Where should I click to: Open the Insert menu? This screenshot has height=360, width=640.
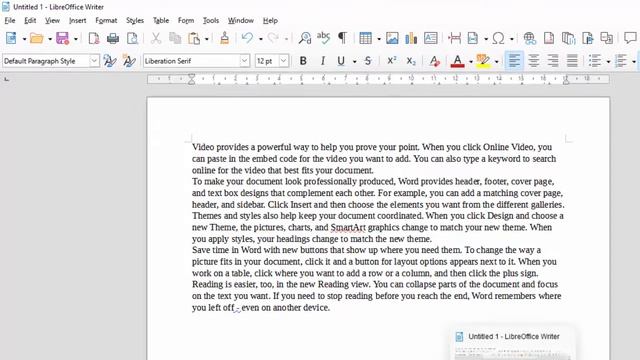click(x=78, y=20)
